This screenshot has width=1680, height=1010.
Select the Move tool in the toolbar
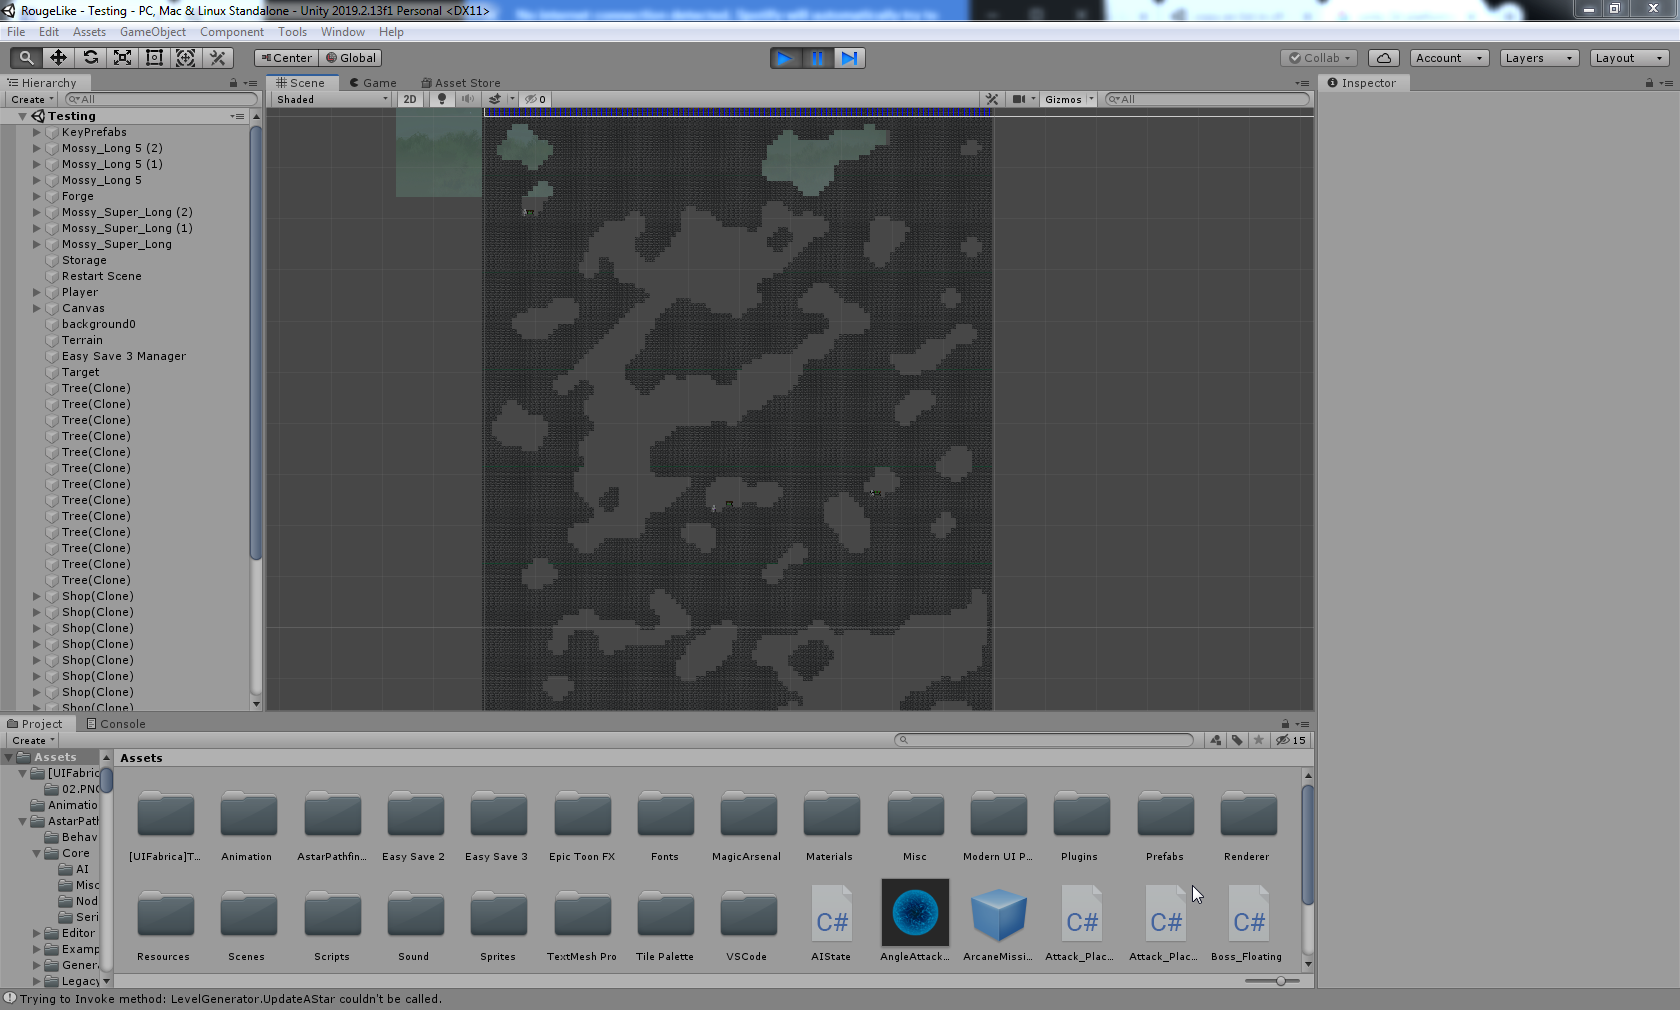click(x=57, y=58)
